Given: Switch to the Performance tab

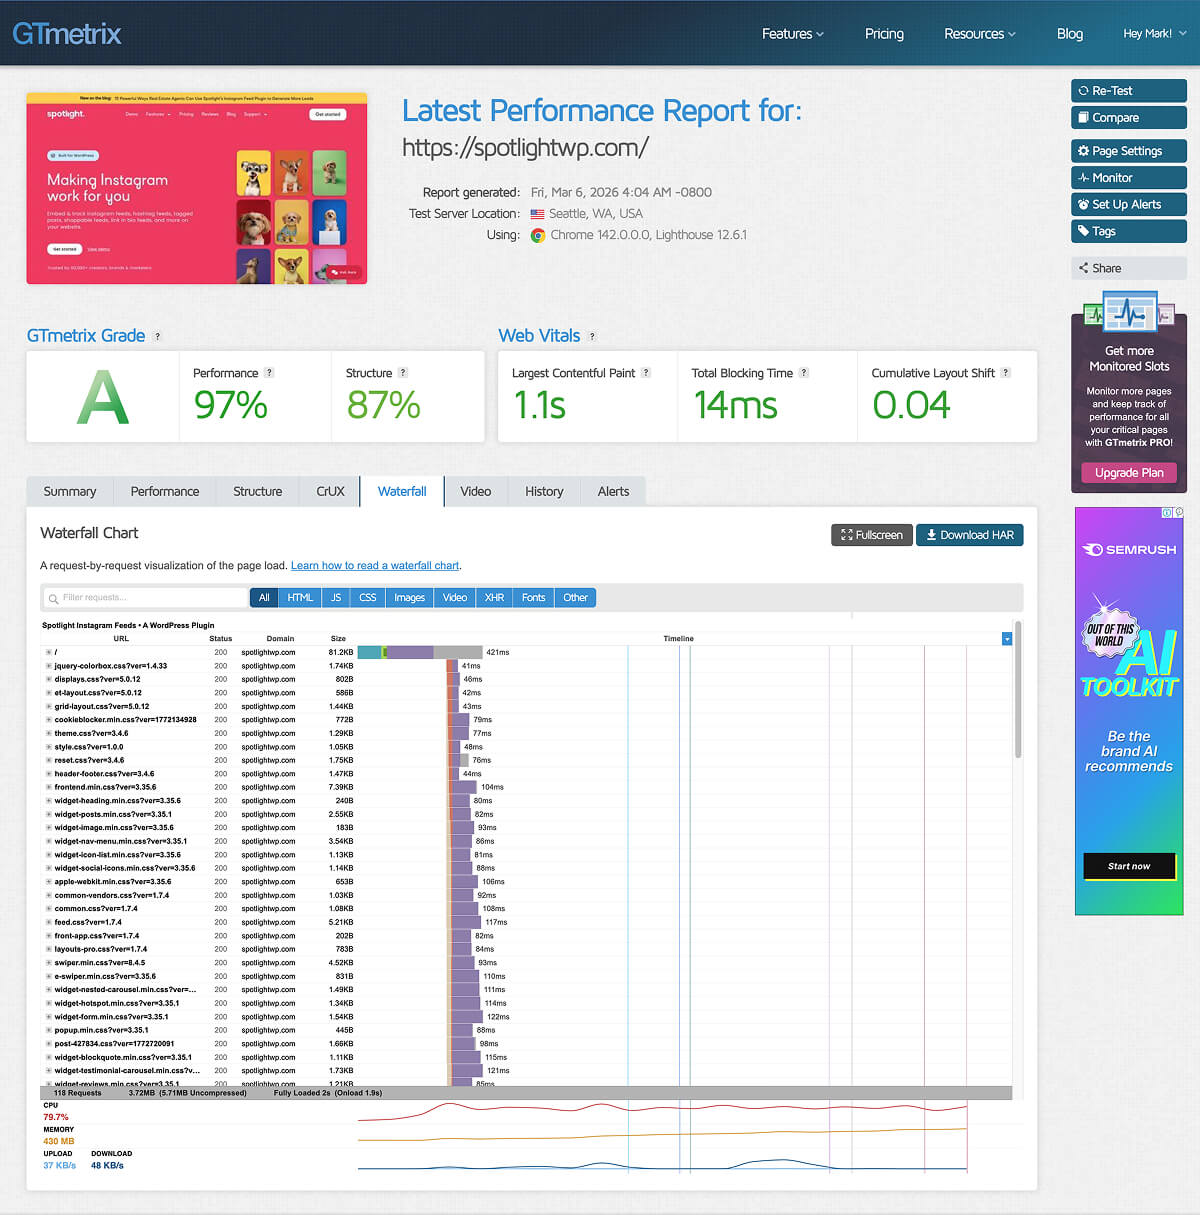Looking at the screenshot, I should click(x=165, y=492).
